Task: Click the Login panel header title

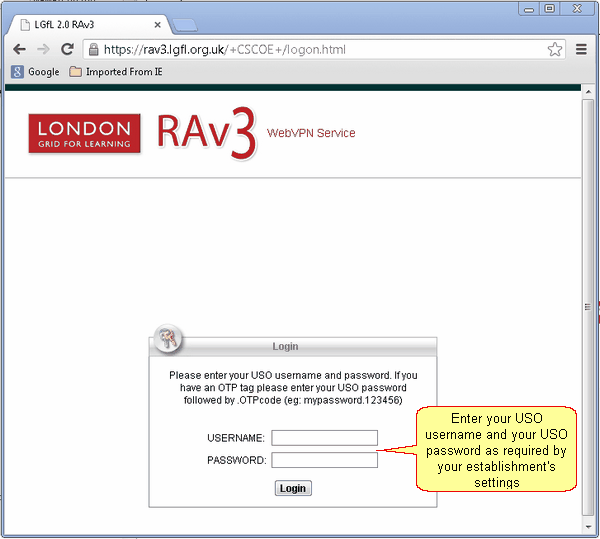Action: [285, 346]
